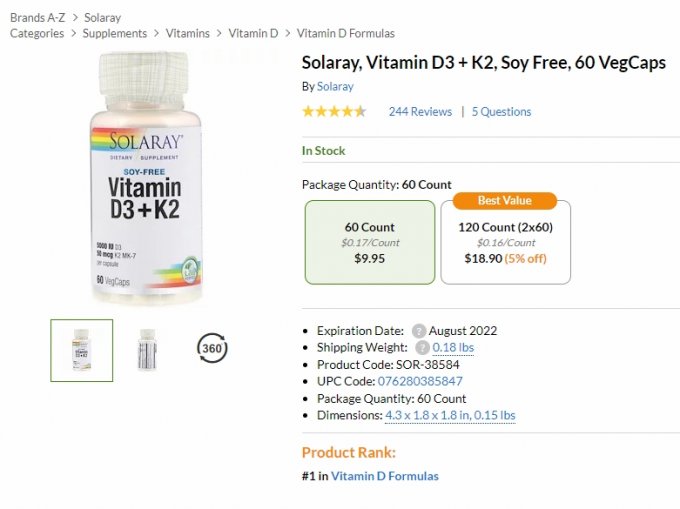Screen dimensions: 680x509
Task: Open Vitamin D breadcrumb link
Action: 253,34
